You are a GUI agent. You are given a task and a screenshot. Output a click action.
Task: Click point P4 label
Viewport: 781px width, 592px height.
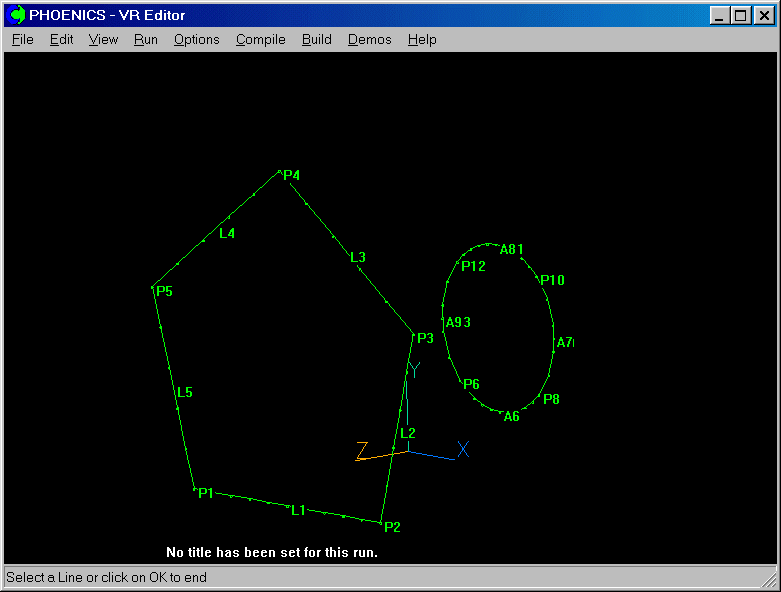click(x=291, y=175)
